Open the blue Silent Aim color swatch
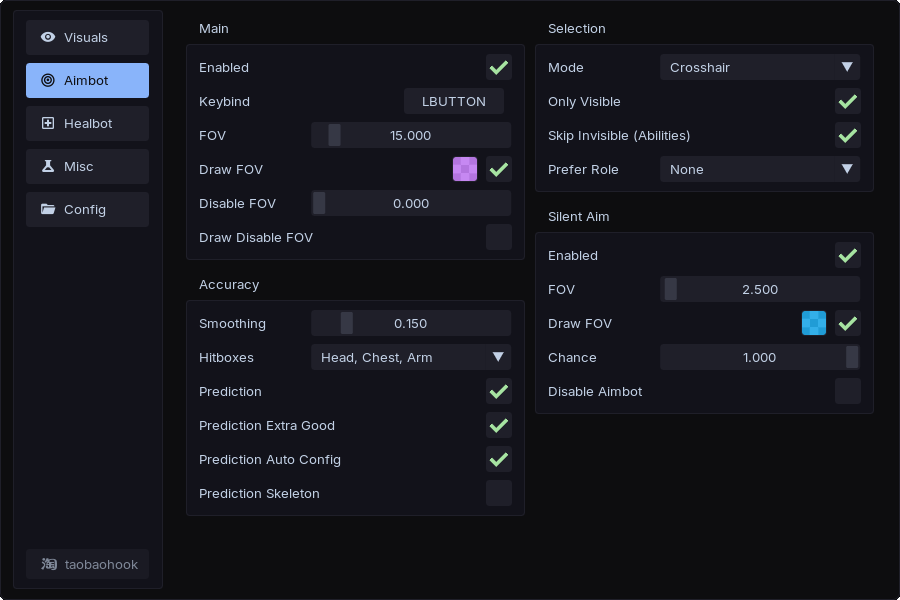Viewport: 900px width, 600px height. pyautogui.click(x=814, y=323)
